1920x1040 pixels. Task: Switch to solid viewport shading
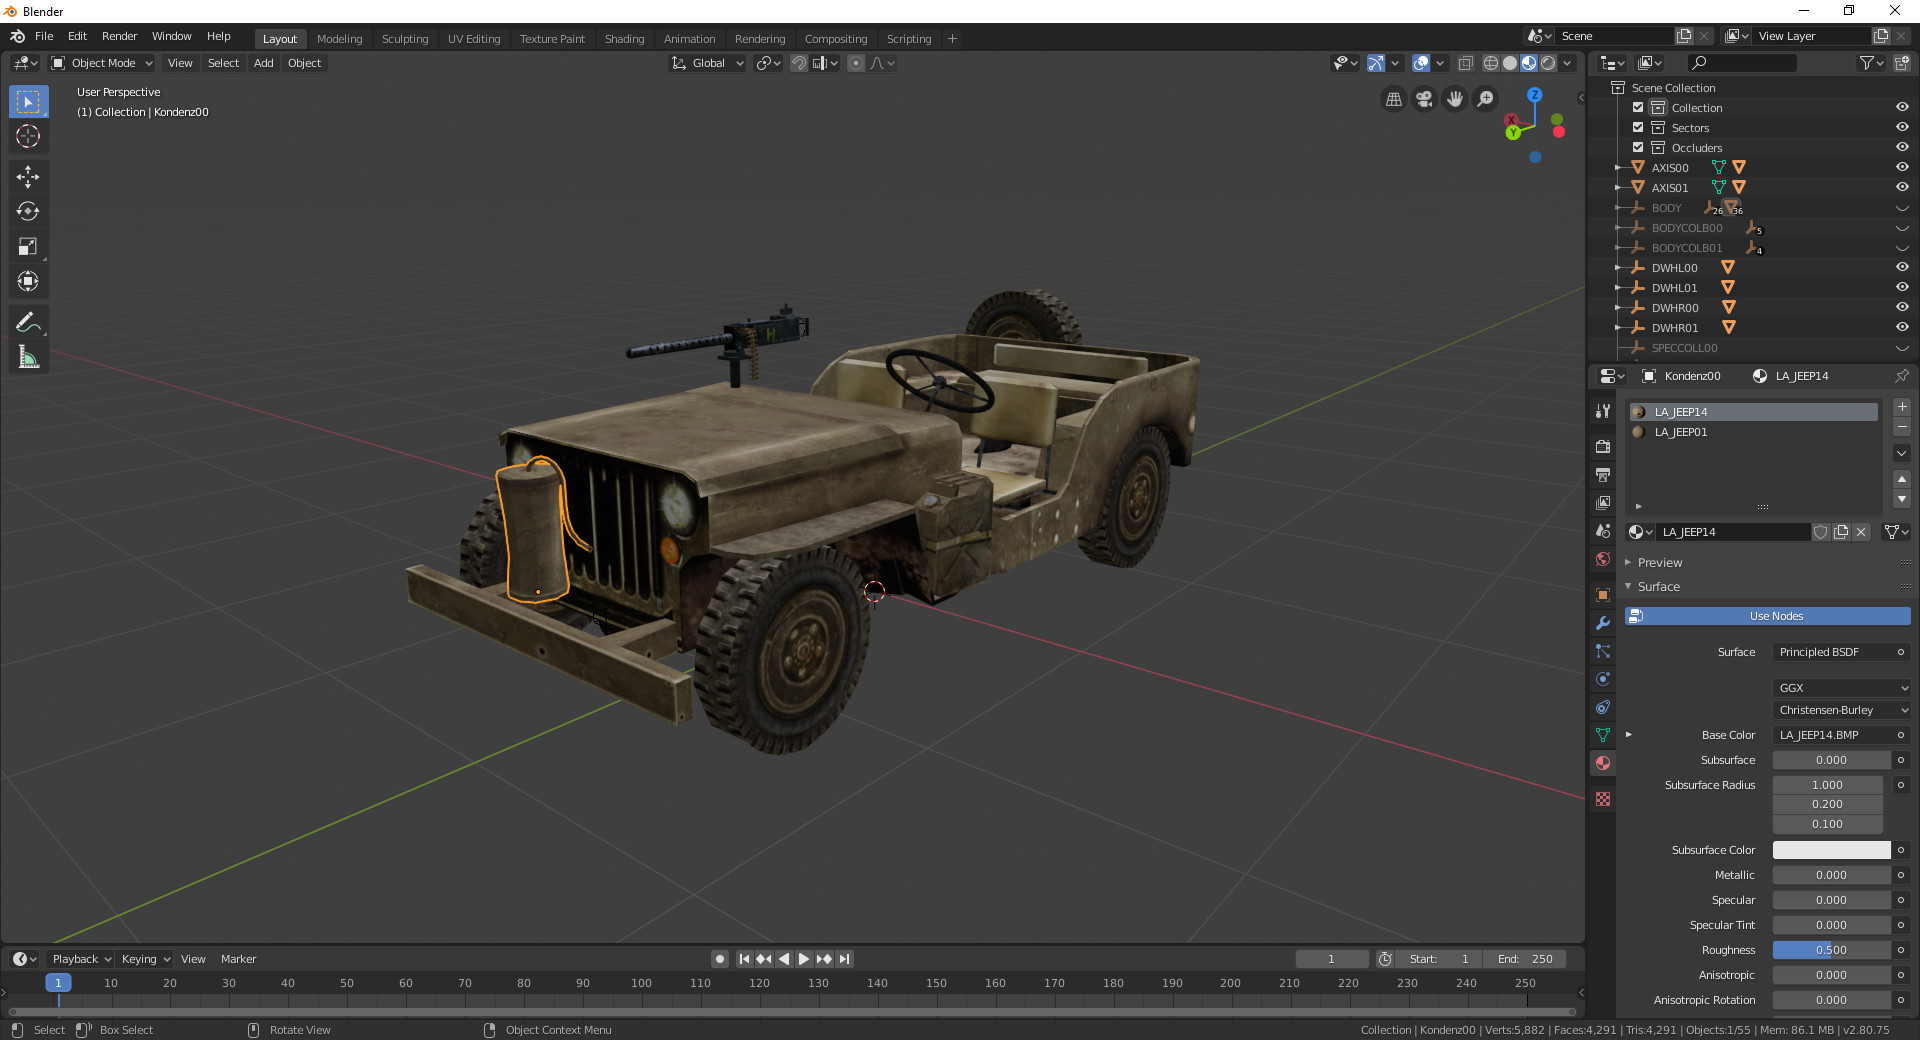pos(1510,63)
